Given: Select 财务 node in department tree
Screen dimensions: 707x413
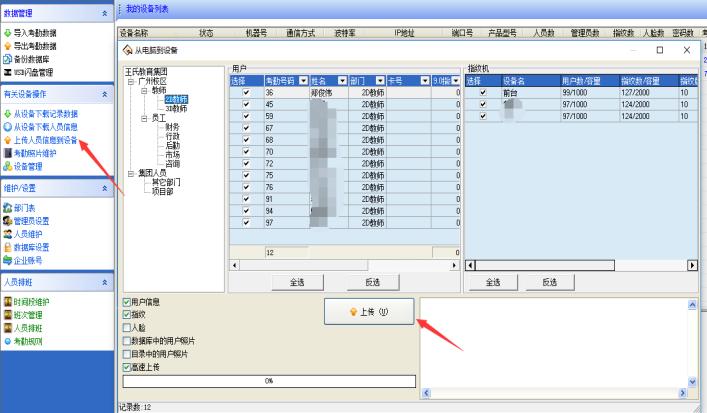Looking at the screenshot, I should pos(172,127).
